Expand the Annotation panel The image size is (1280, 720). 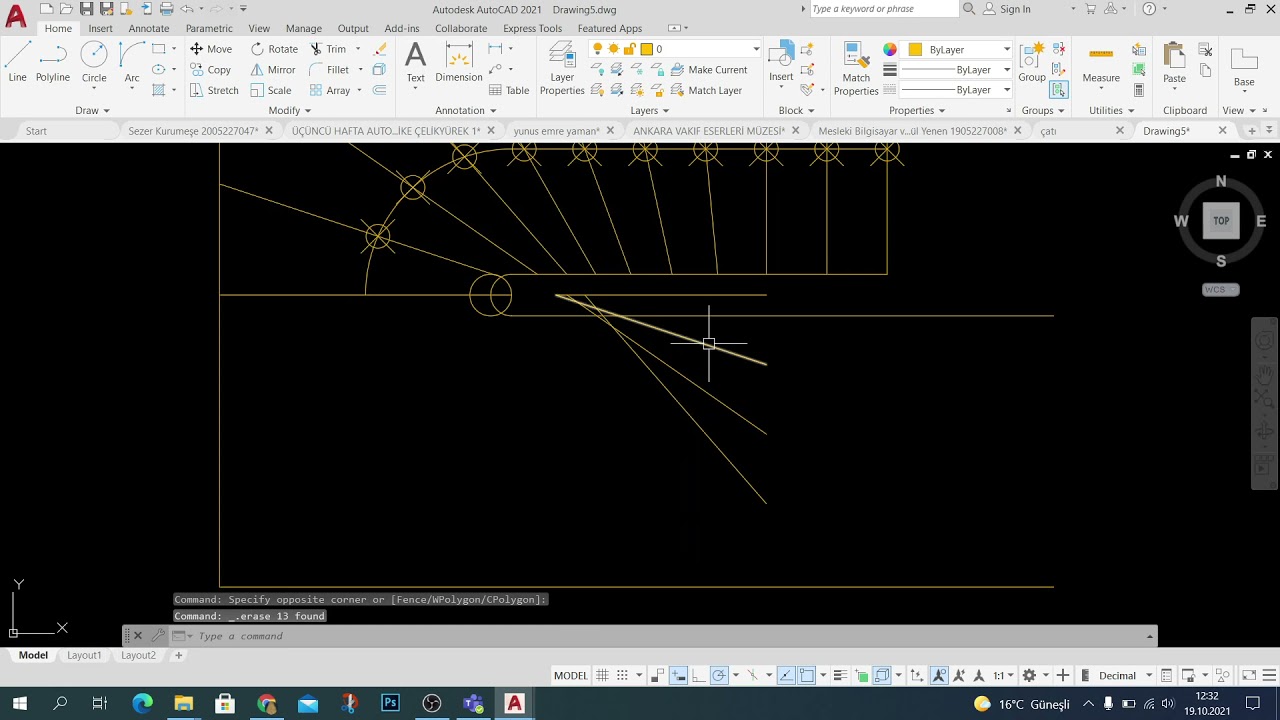point(466,110)
